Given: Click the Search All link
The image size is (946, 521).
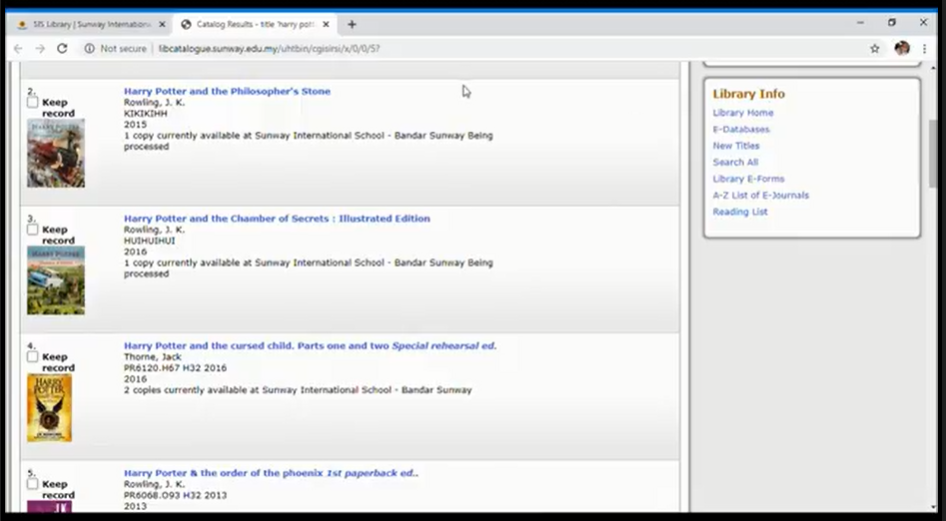Looking at the screenshot, I should 735,162.
